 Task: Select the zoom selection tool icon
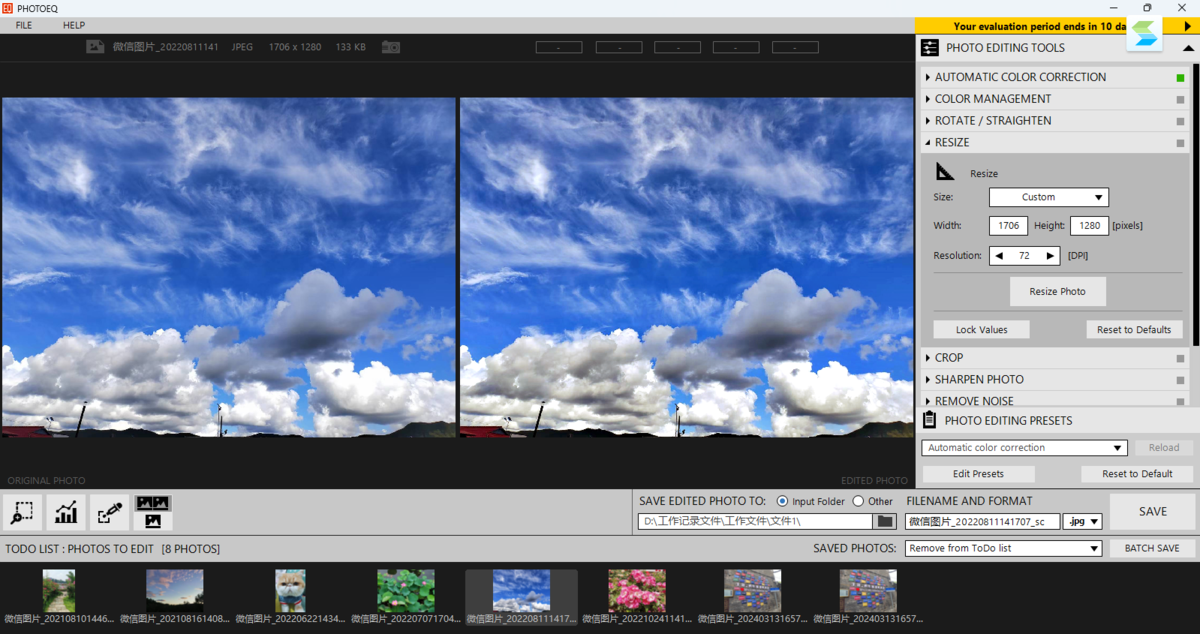[23, 513]
